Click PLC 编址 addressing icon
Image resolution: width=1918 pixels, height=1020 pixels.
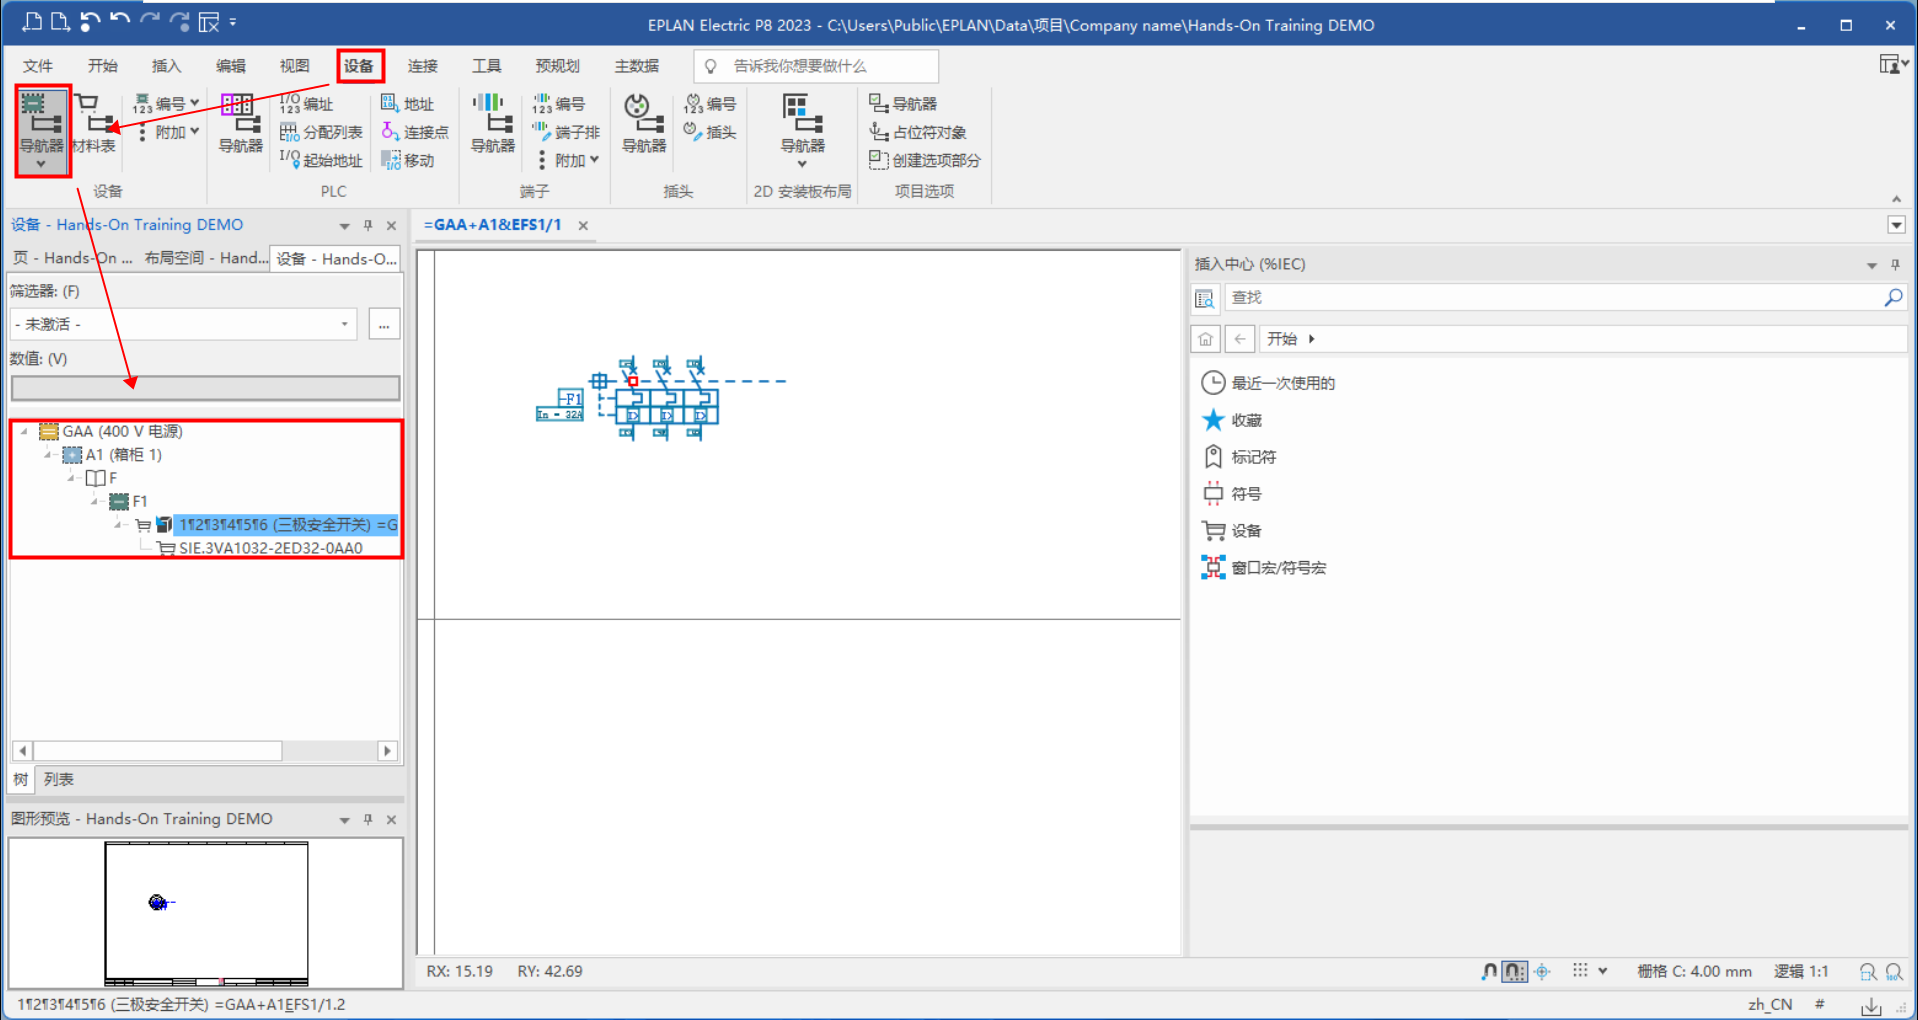[306, 104]
